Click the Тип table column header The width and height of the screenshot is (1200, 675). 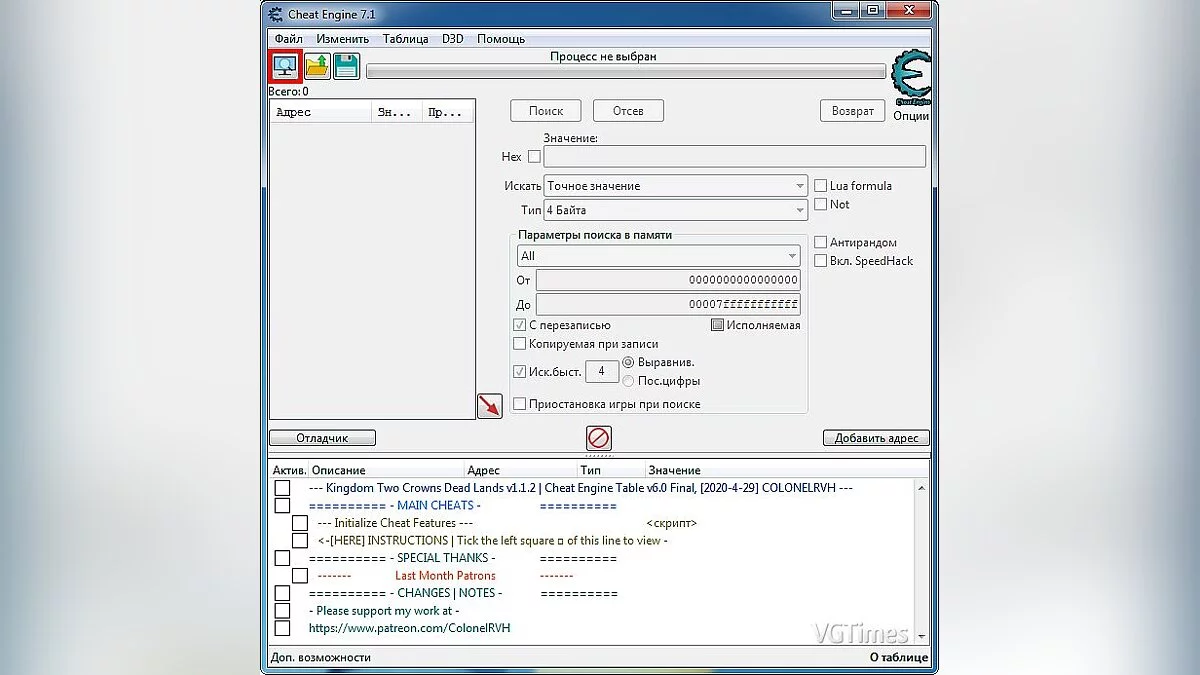[611, 470]
